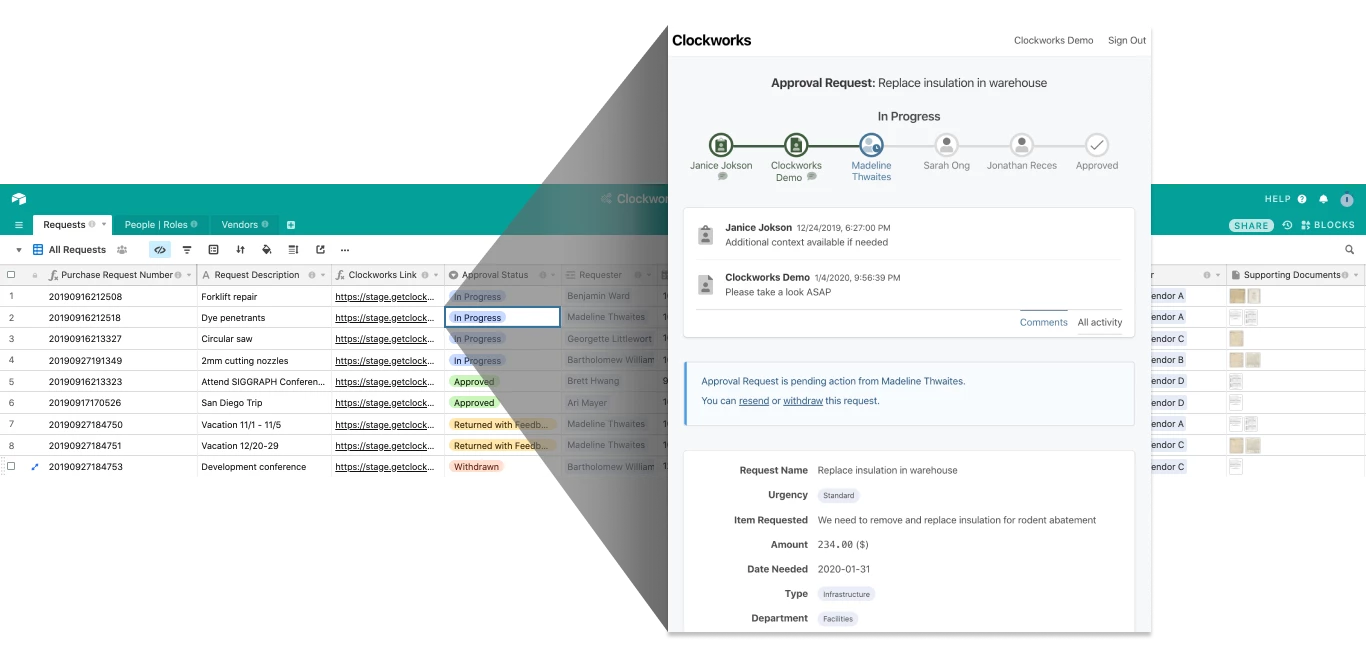Check the select-all rows header checkbox

click(x=12, y=275)
